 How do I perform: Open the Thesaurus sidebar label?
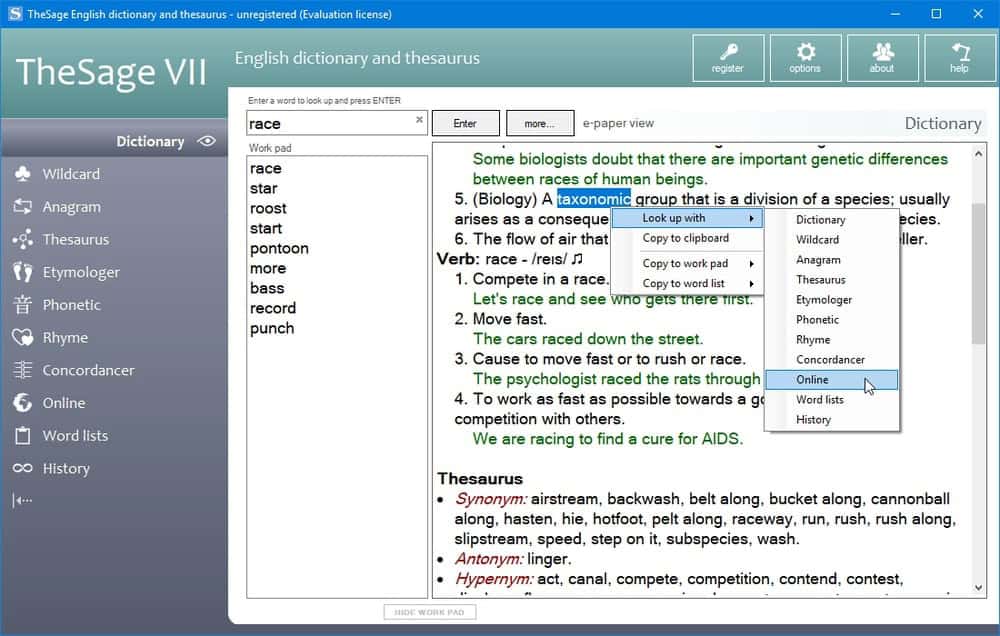pos(76,239)
